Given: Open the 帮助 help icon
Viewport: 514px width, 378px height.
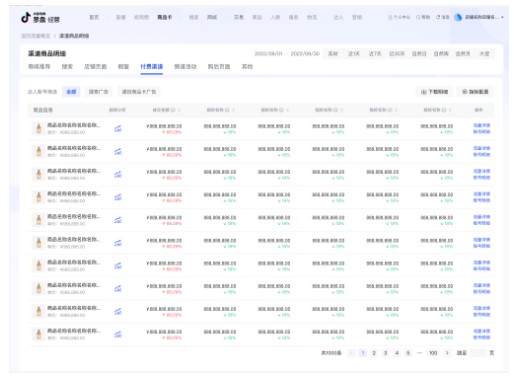Looking at the screenshot, I should [x=423, y=17].
